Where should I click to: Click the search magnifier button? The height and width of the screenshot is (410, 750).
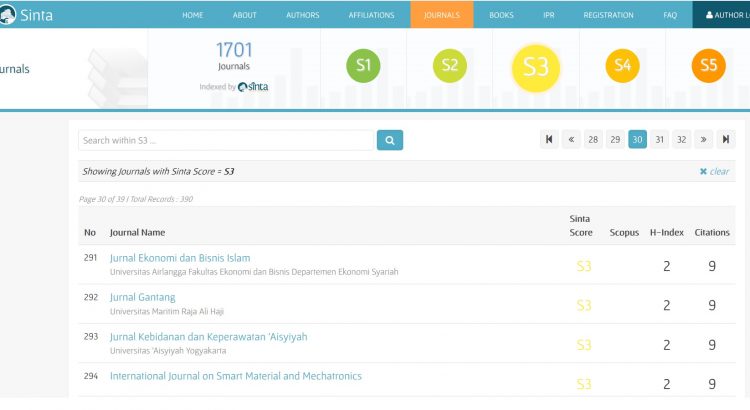tap(390, 140)
